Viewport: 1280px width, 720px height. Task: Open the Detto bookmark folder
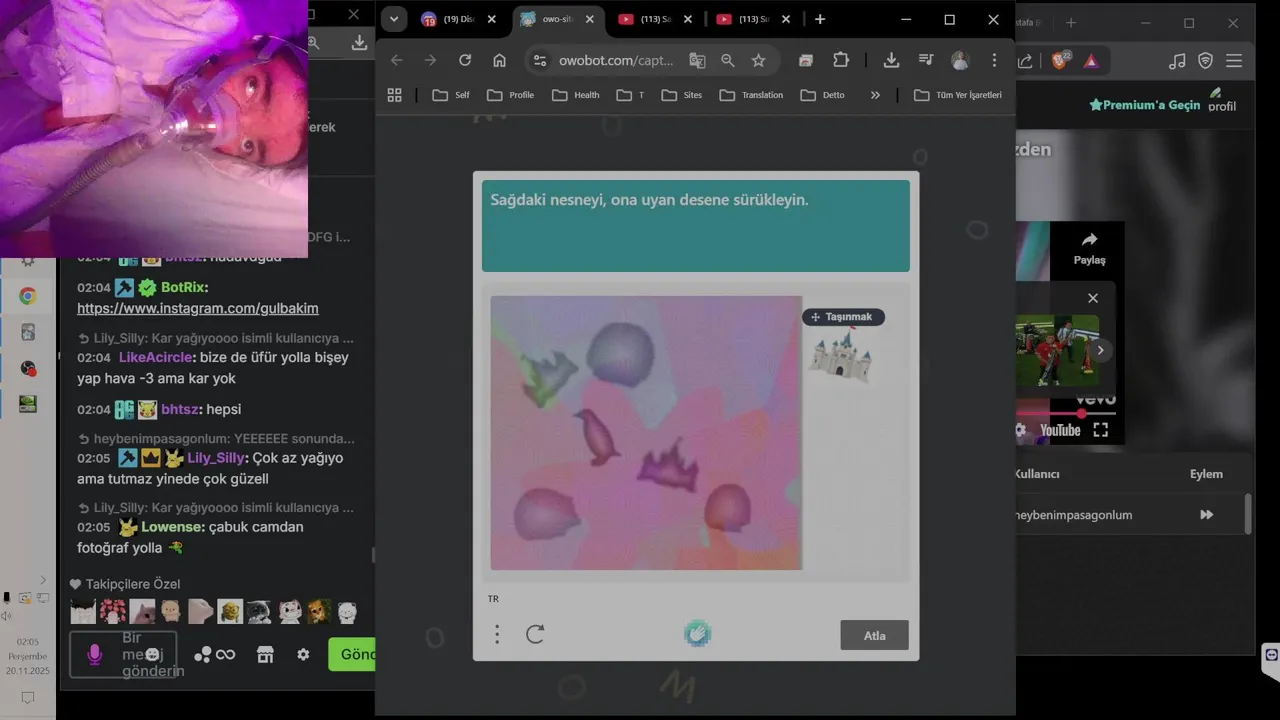click(822, 95)
